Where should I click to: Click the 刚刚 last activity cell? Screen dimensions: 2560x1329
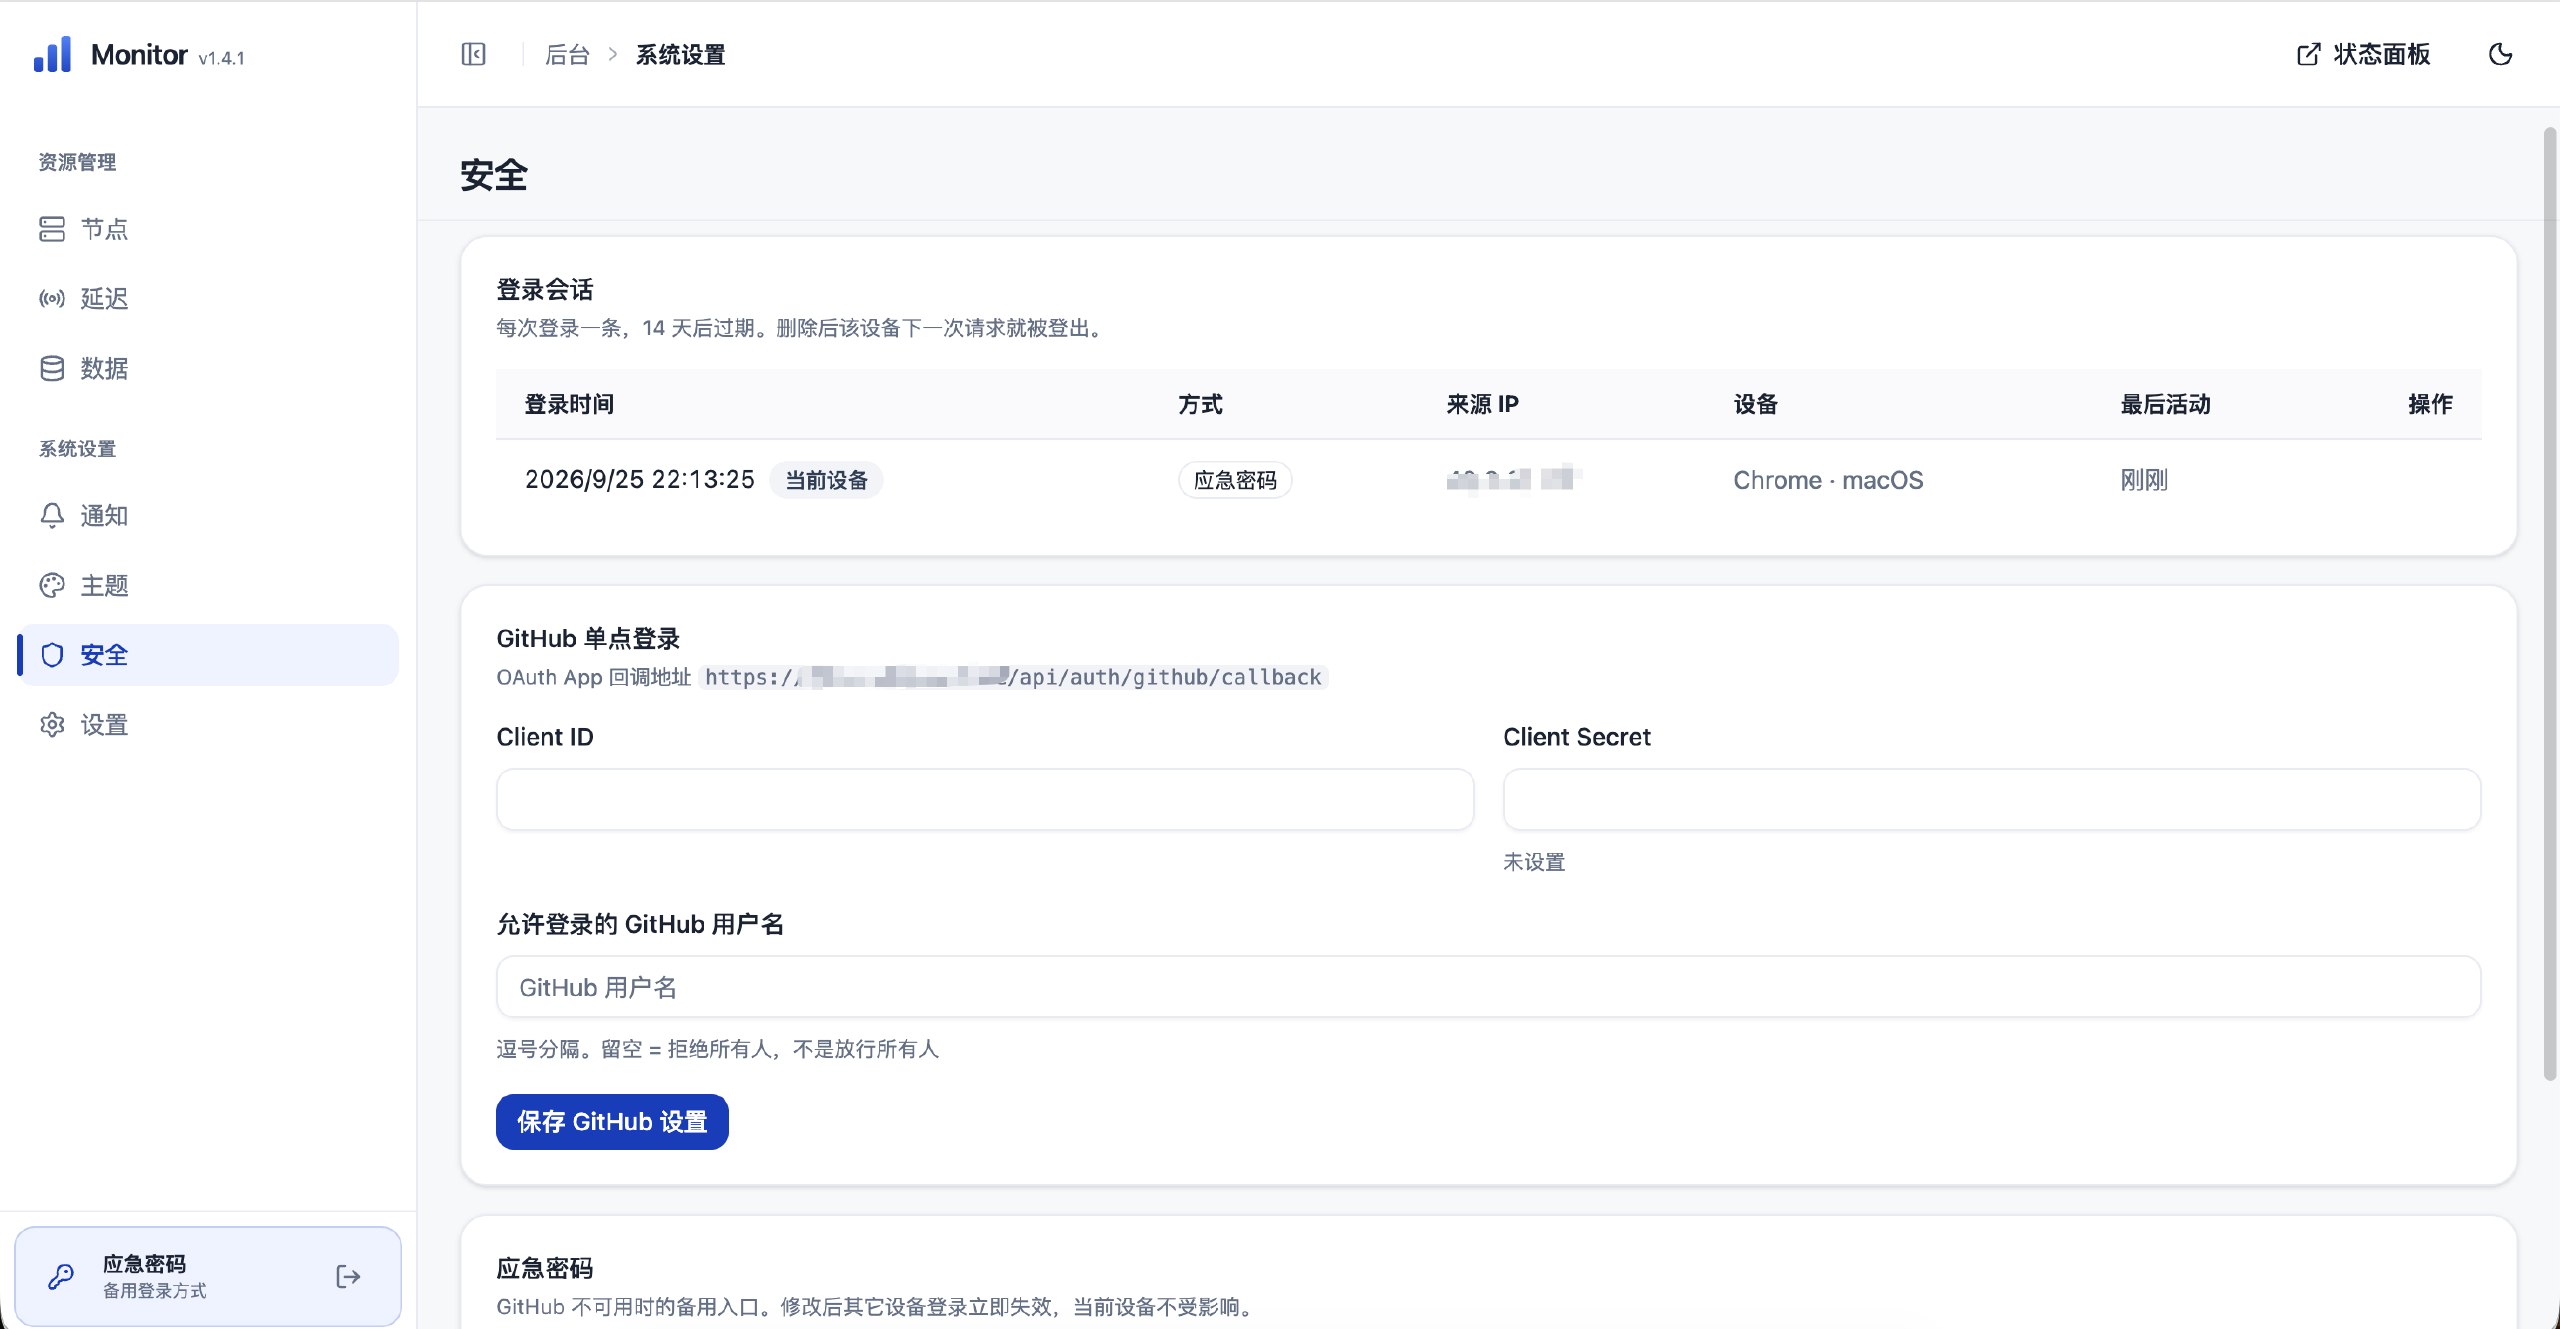[x=2144, y=480]
